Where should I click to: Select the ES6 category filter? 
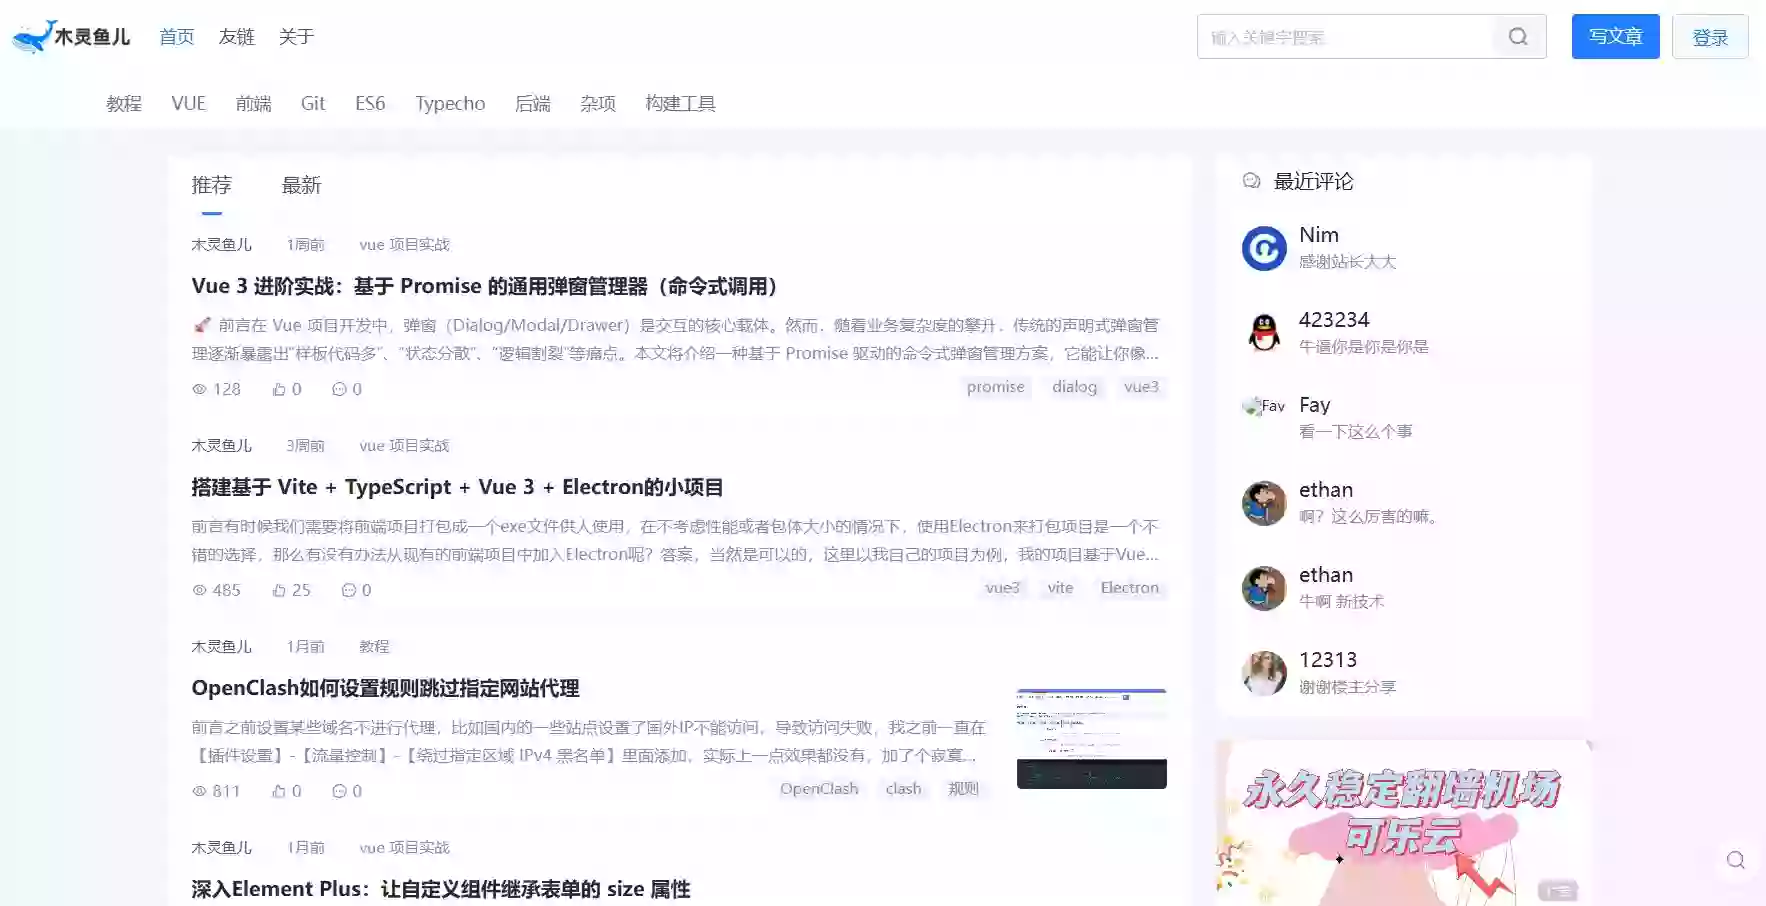(x=370, y=103)
